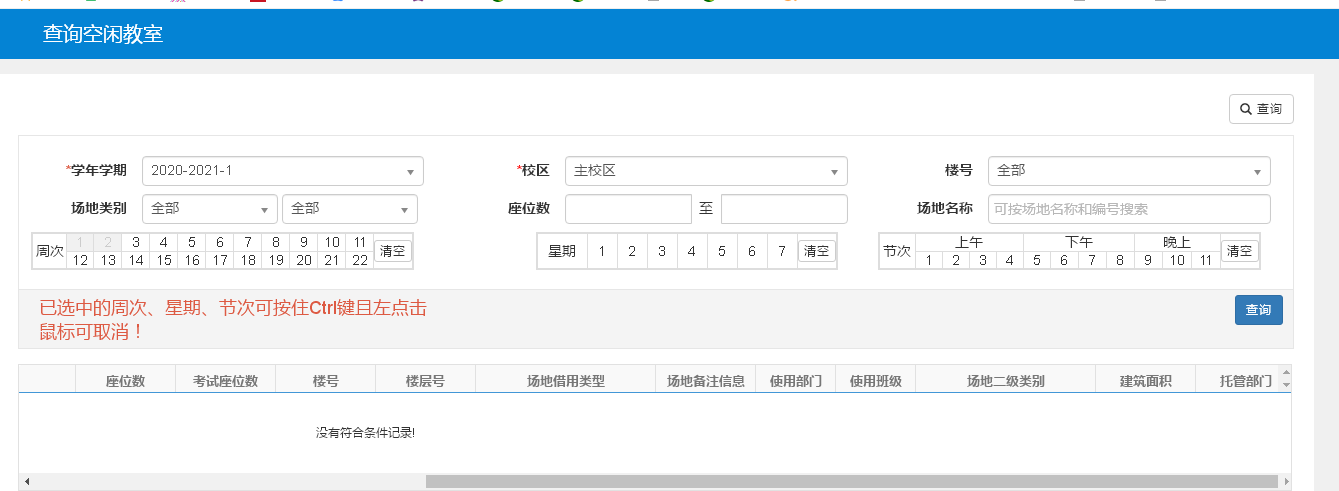Expand the 校区 dropdown showing 主校区
This screenshot has width=1339, height=491.
pyautogui.click(x=705, y=171)
